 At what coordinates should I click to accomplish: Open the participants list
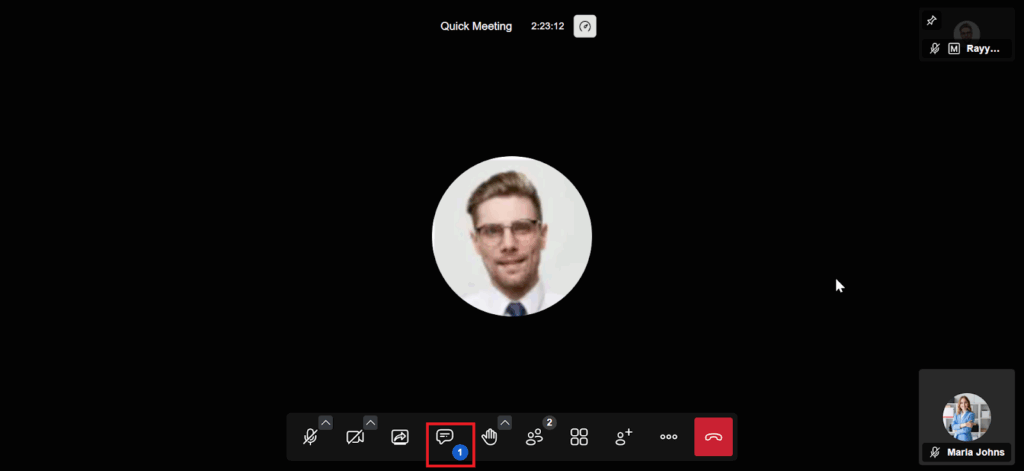(x=535, y=437)
